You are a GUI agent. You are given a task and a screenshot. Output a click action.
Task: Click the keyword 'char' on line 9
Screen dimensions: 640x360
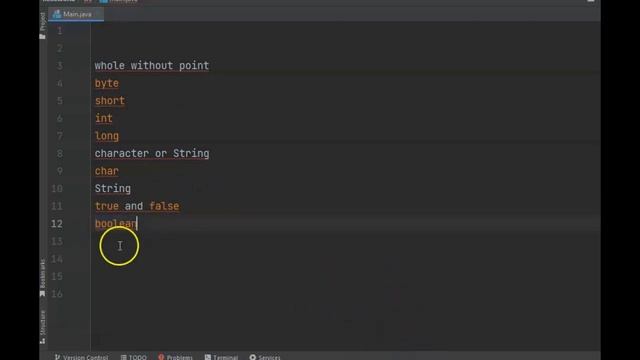pos(107,171)
